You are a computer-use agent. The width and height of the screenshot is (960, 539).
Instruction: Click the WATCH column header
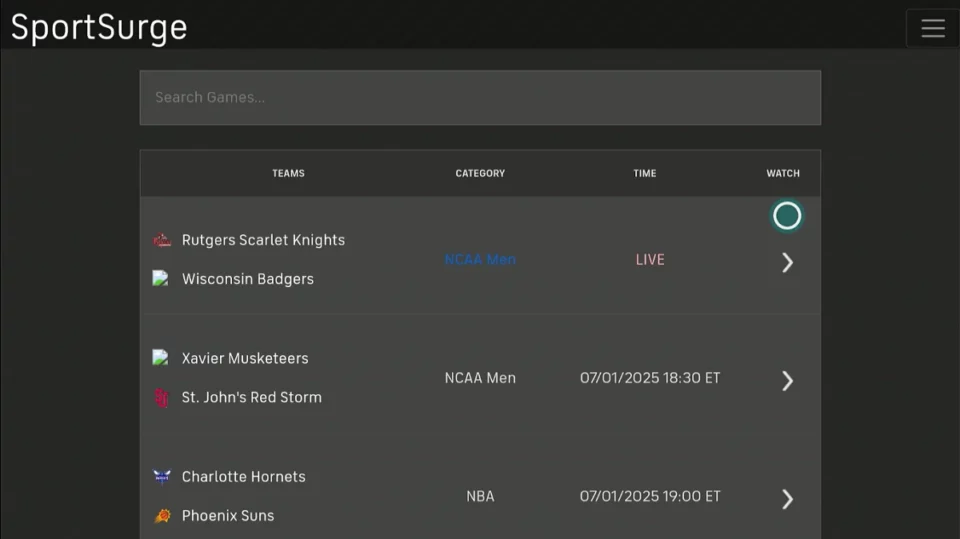[783, 173]
